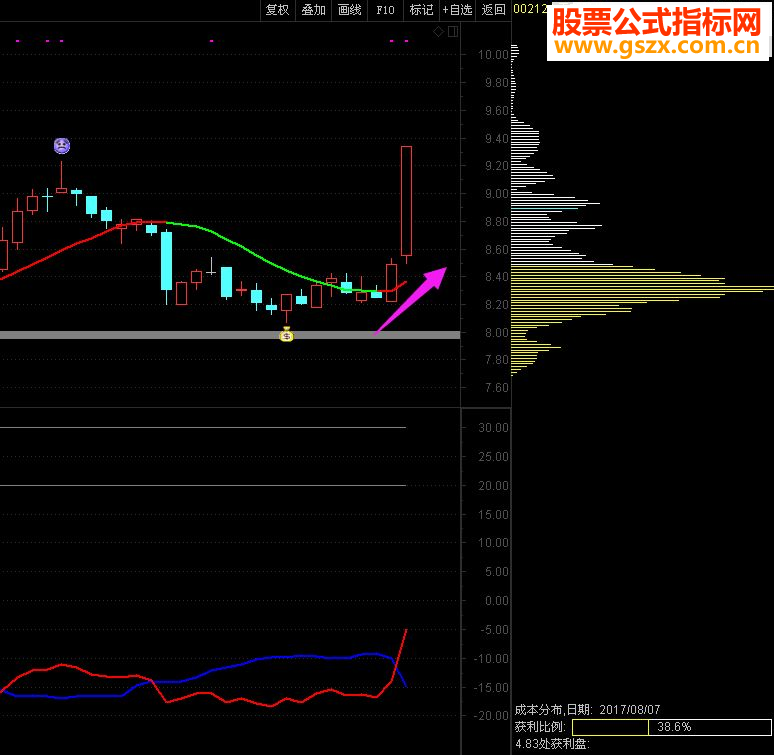Image resolution: width=774 pixels, height=755 pixels.
Task: Add stock via +自选 button
Action: (x=458, y=10)
